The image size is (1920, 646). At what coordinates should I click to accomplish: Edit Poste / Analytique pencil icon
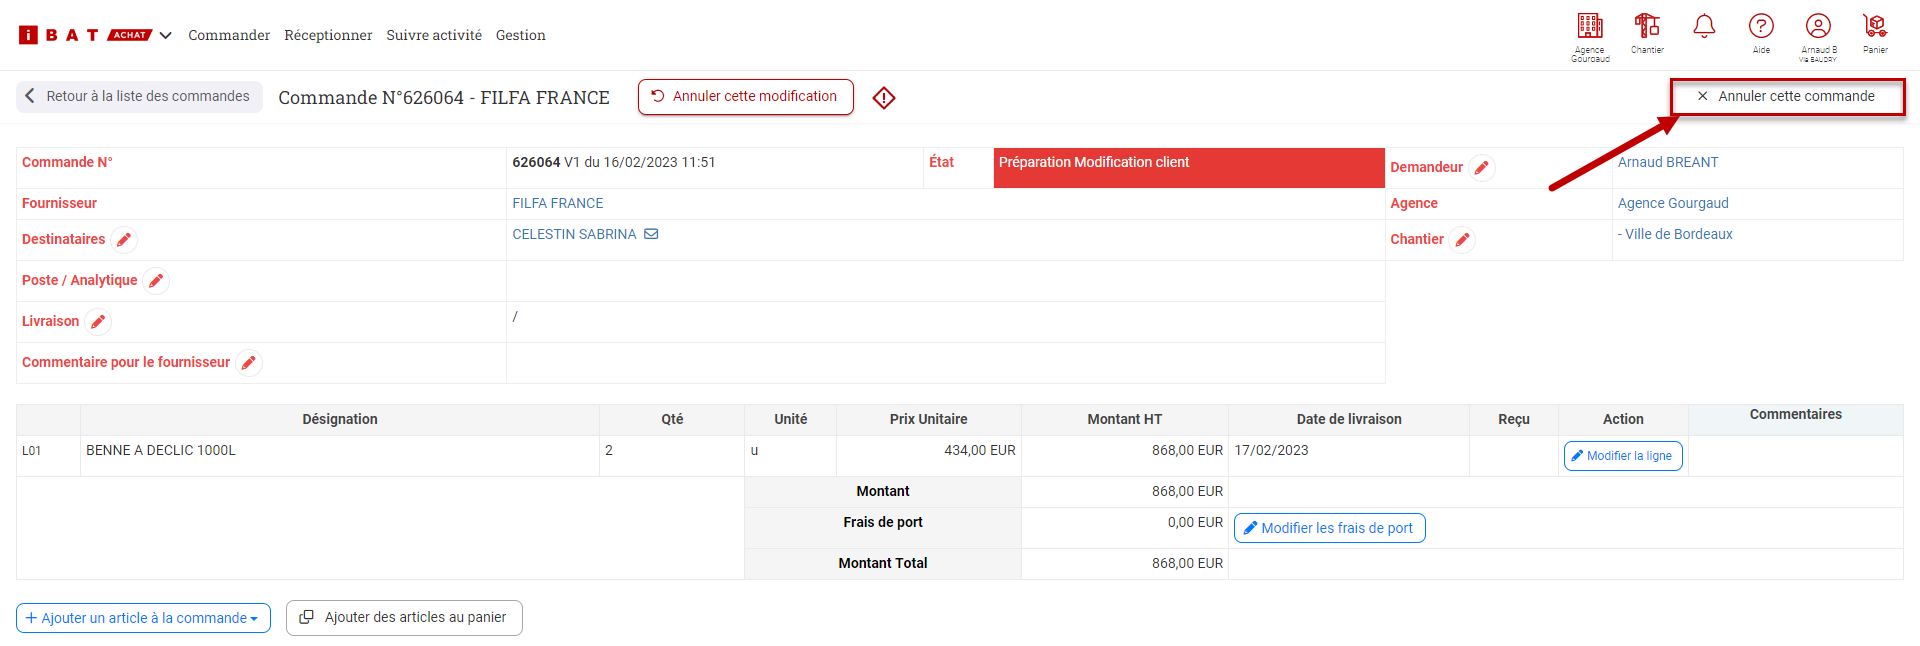point(156,281)
